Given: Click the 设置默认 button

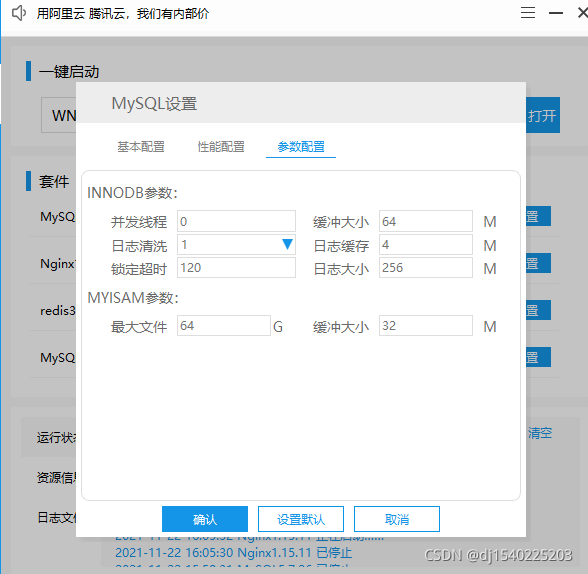Looking at the screenshot, I should coord(301,519).
